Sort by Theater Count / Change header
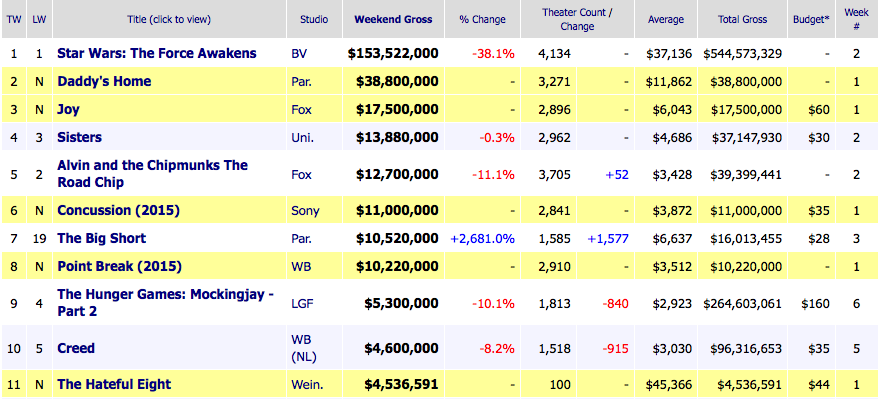The image size is (878, 399). click(577, 20)
